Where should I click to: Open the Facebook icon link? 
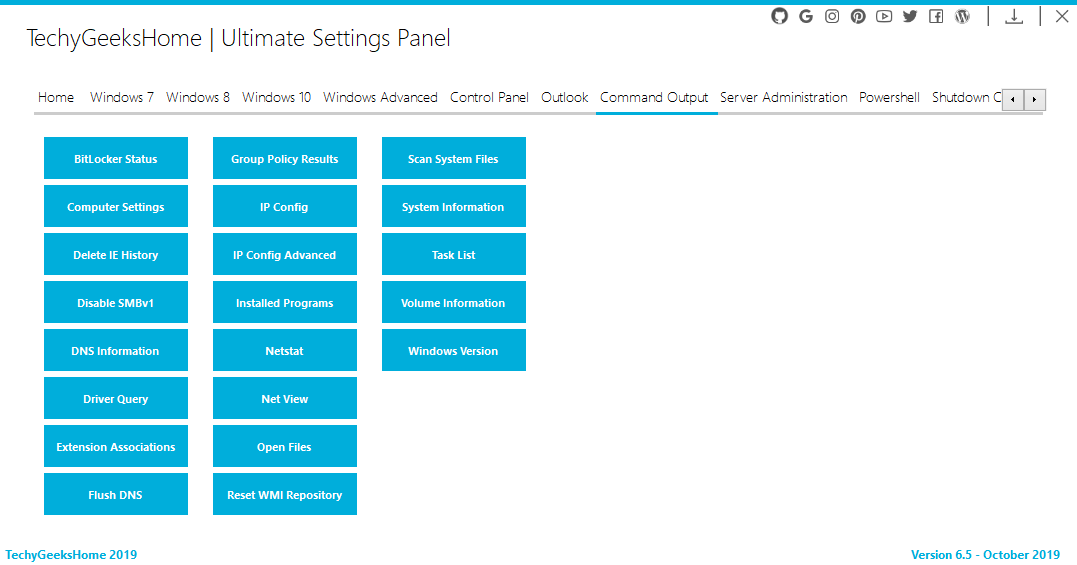(936, 16)
